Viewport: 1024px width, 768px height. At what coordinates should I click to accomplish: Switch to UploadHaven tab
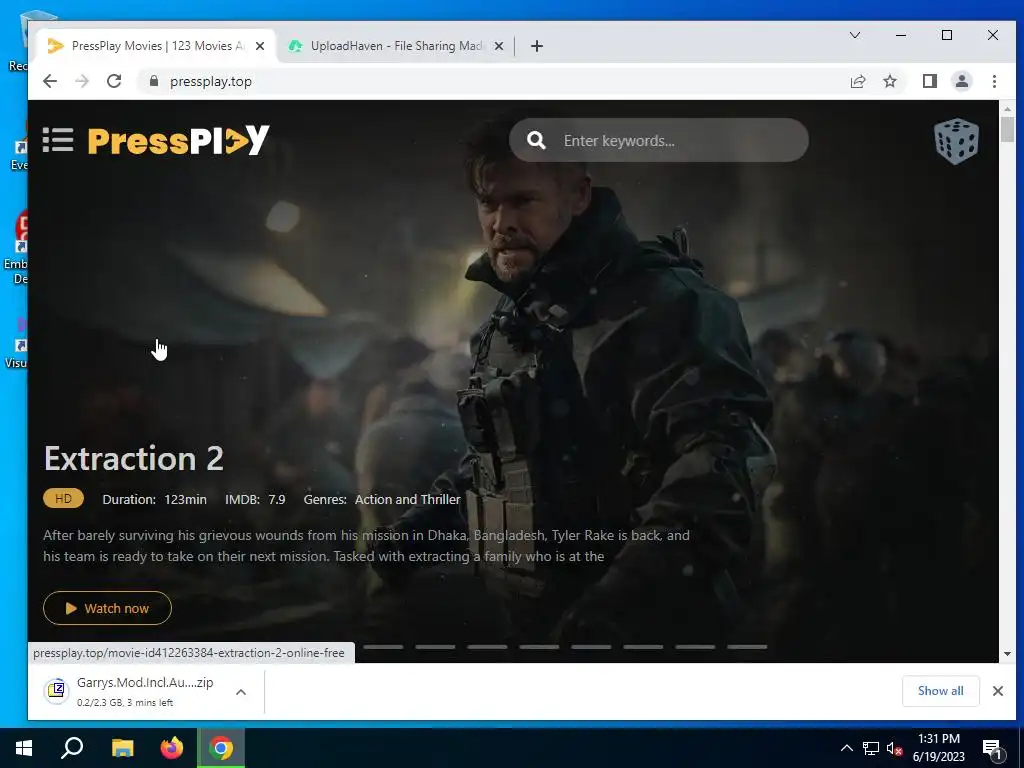pos(396,46)
